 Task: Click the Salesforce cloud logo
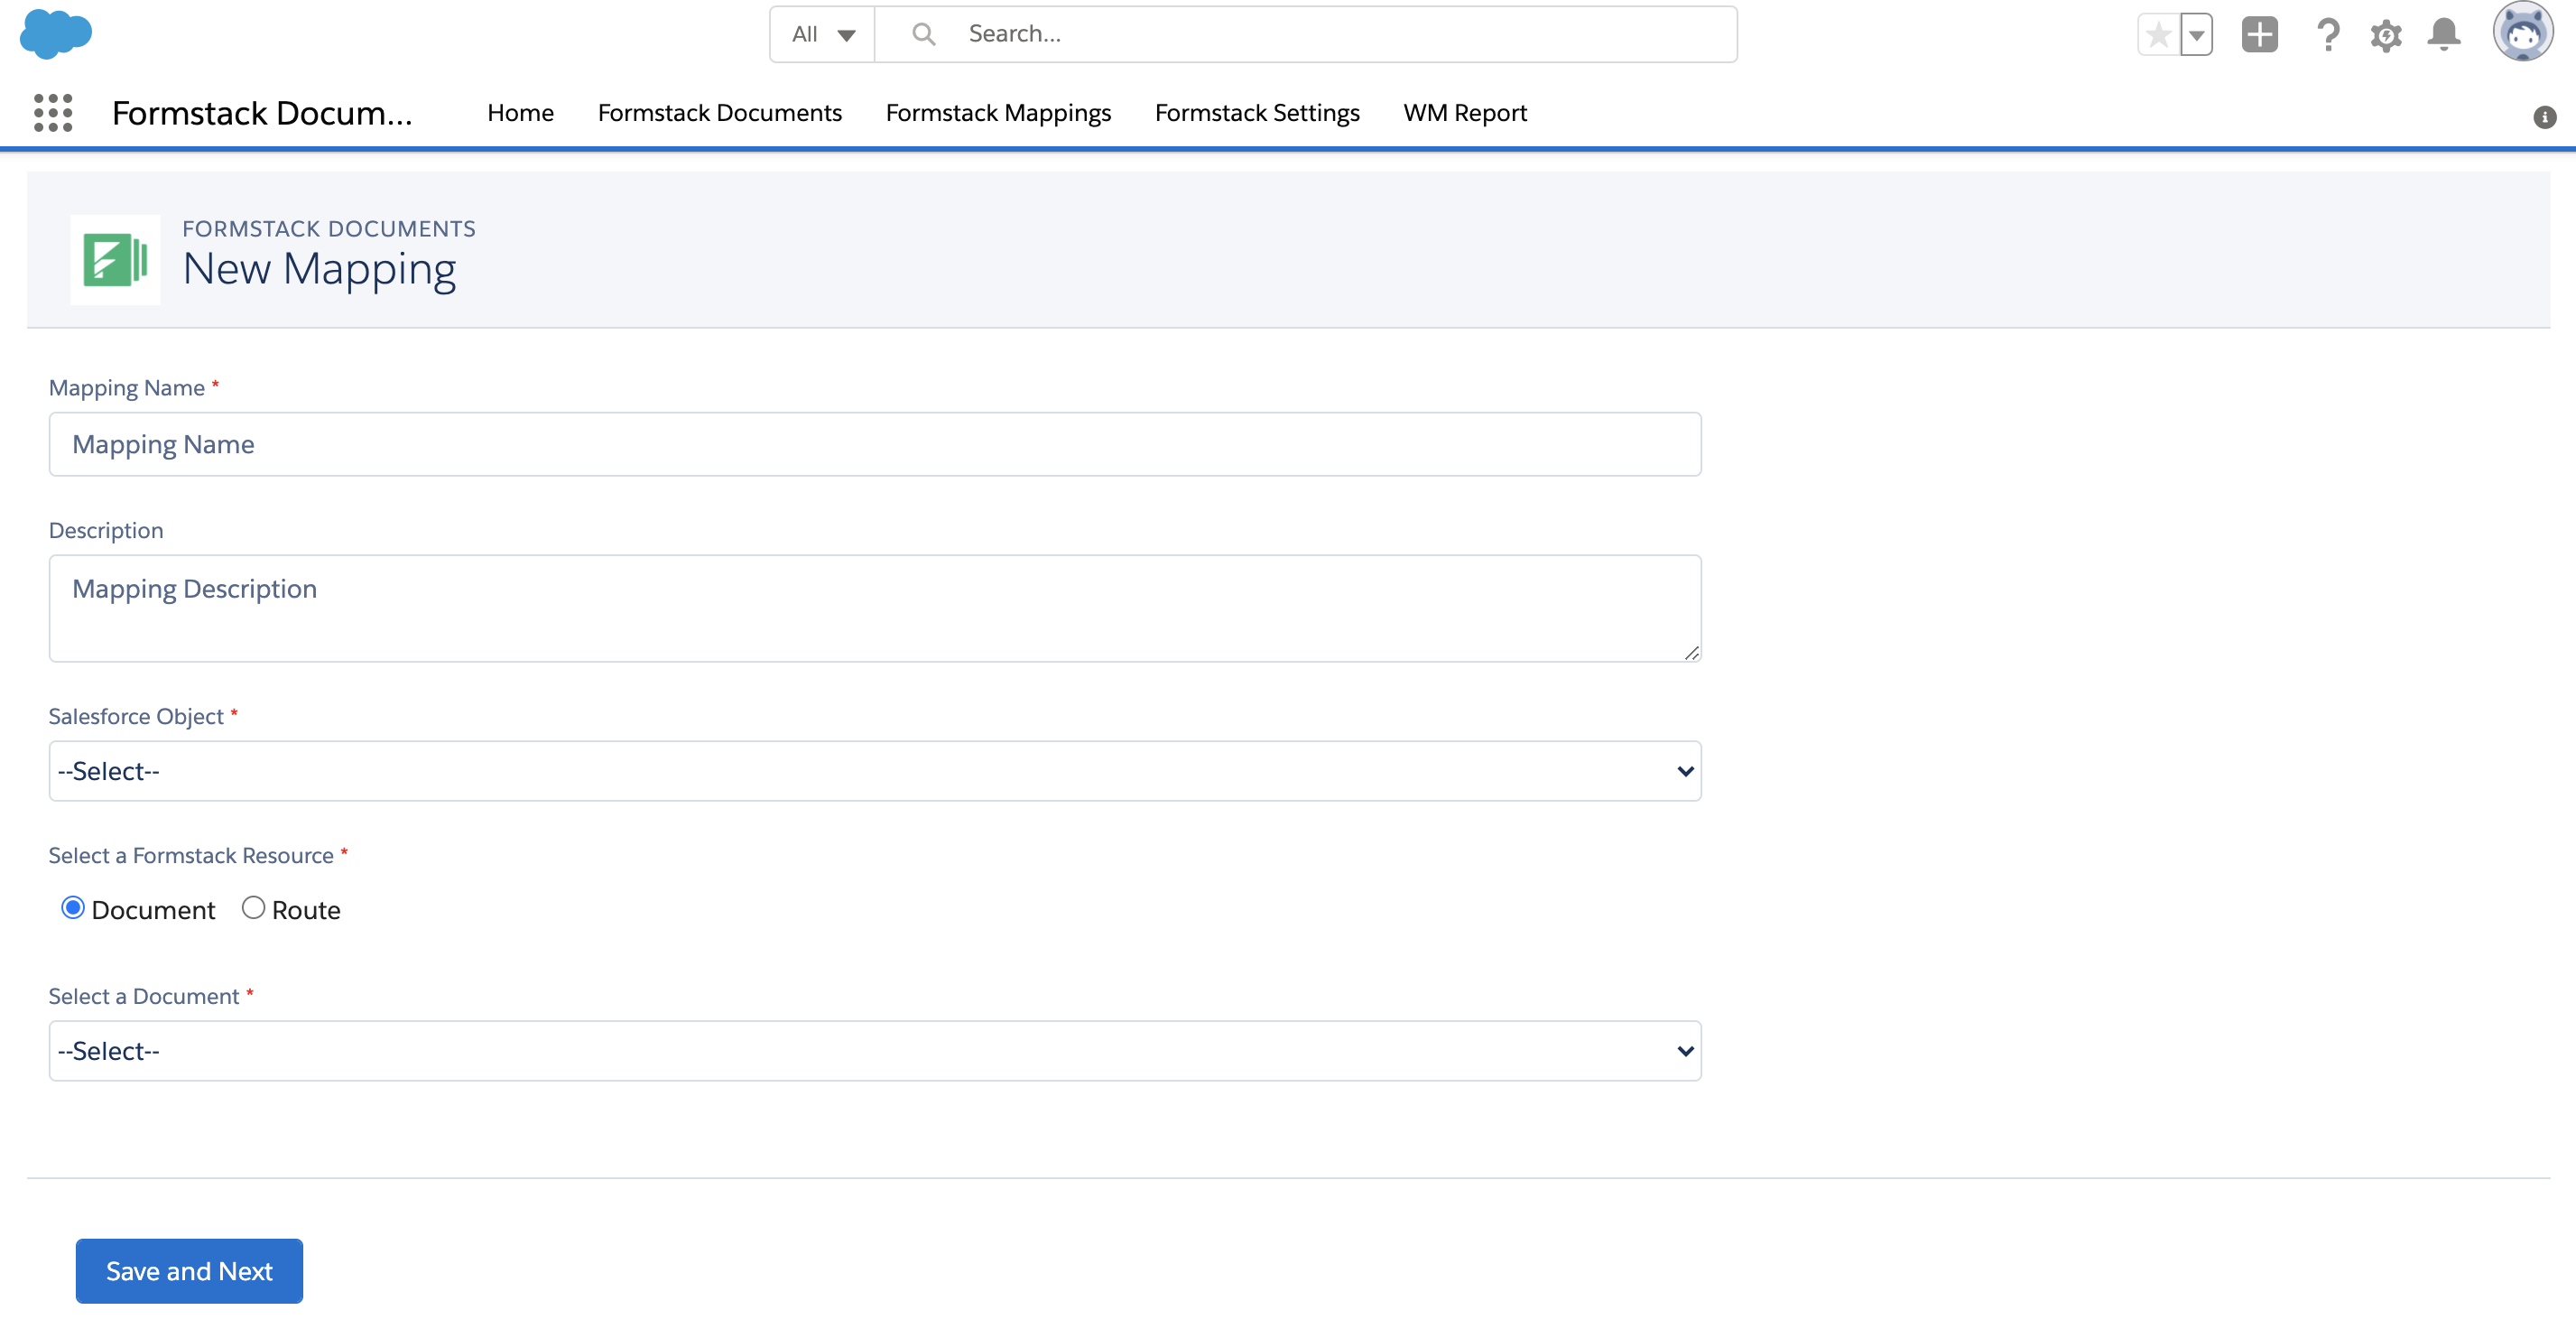coord(56,34)
